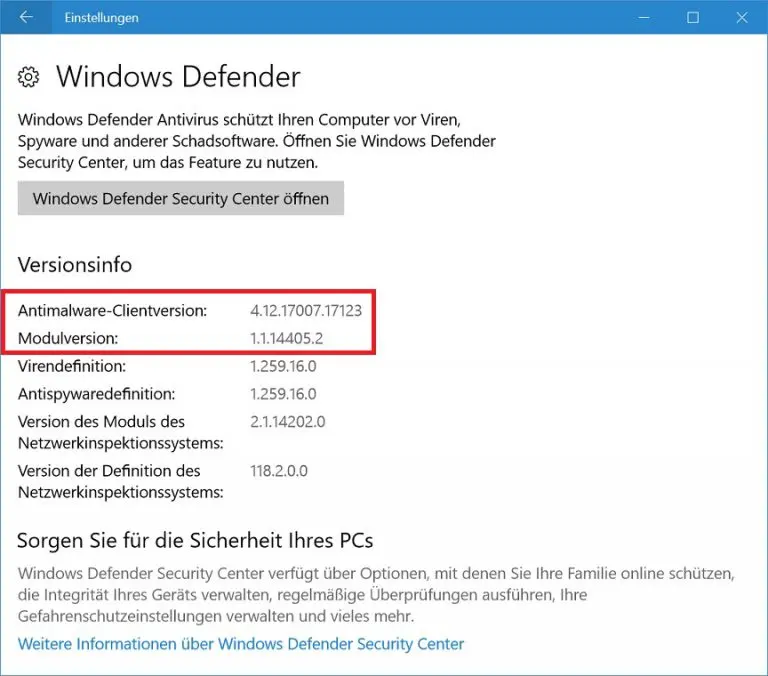Click the gear icon beside Windows Defender heading
Screen dimensions: 768x676
click(30, 77)
